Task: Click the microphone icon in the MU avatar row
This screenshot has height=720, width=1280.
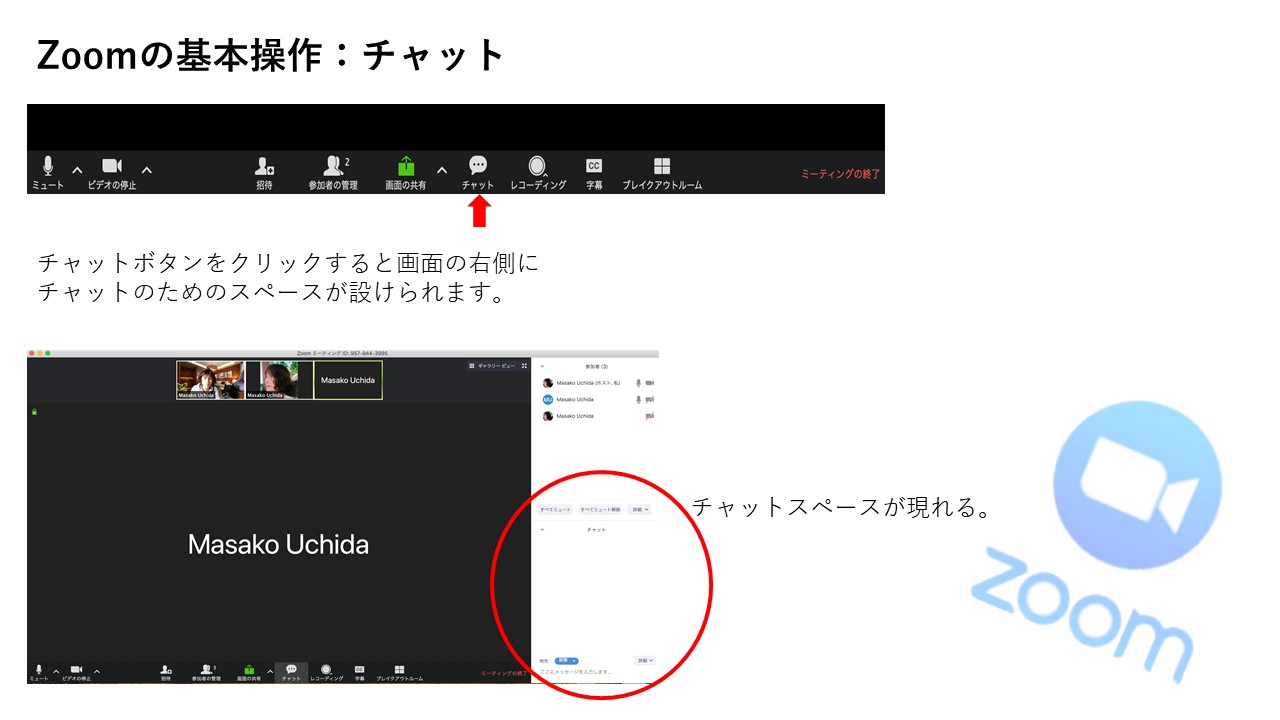Action: [638, 399]
